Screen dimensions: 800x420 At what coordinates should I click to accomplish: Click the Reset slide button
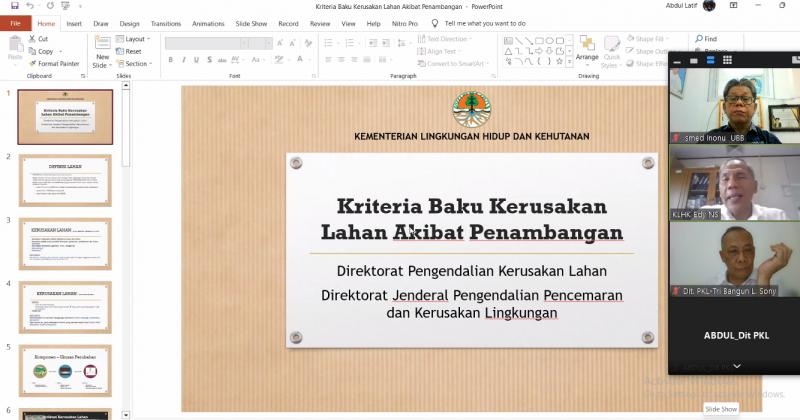tap(132, 51)
